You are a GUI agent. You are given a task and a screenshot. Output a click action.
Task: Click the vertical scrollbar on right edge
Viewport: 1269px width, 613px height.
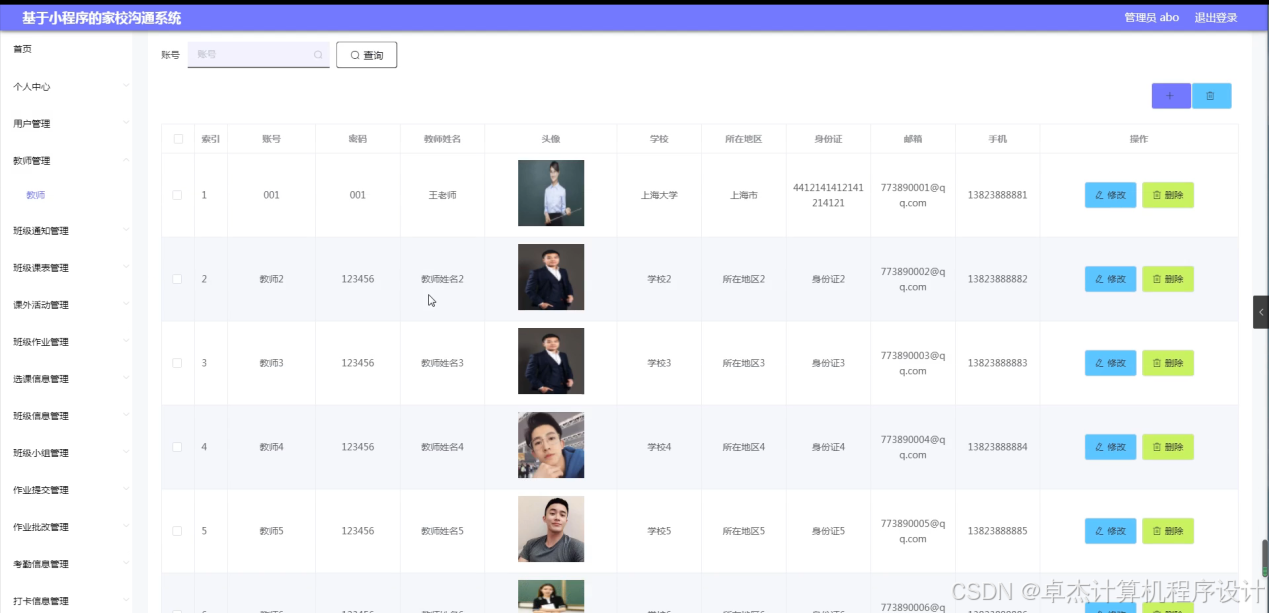[x=1264, y=557]
